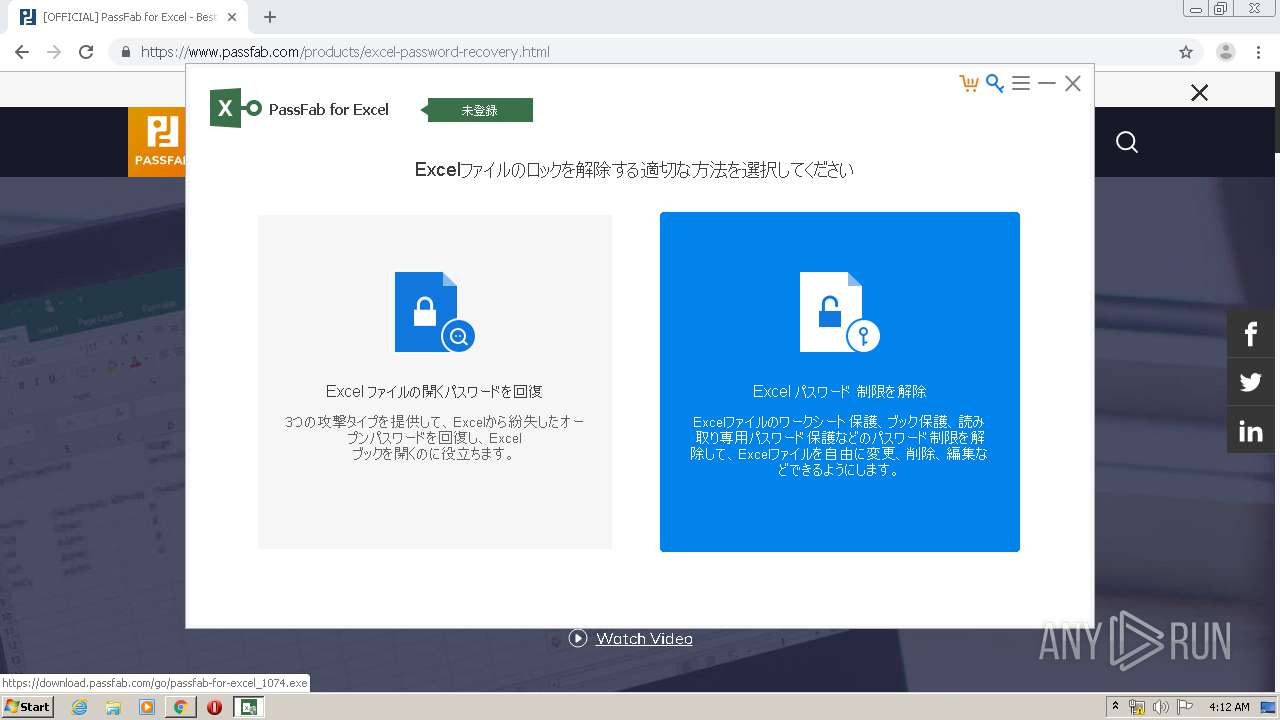The image size is (1280, 720).
Task: Select the Excel open-password recovery card
Action: click(x=435, y=382)
